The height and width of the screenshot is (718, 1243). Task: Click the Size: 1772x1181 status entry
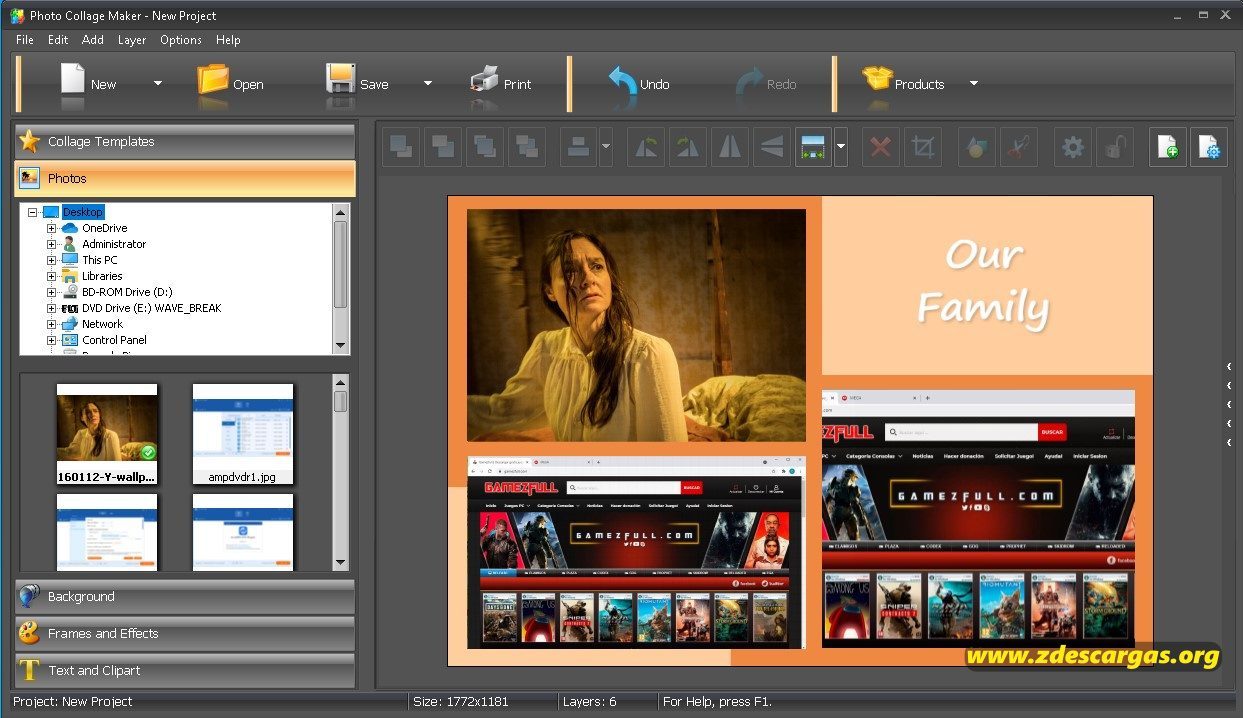tap(461, 701)
